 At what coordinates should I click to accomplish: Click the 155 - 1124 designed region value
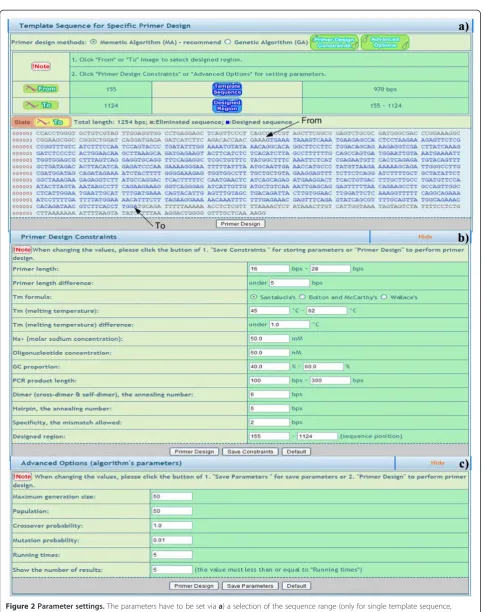point(385,105)
